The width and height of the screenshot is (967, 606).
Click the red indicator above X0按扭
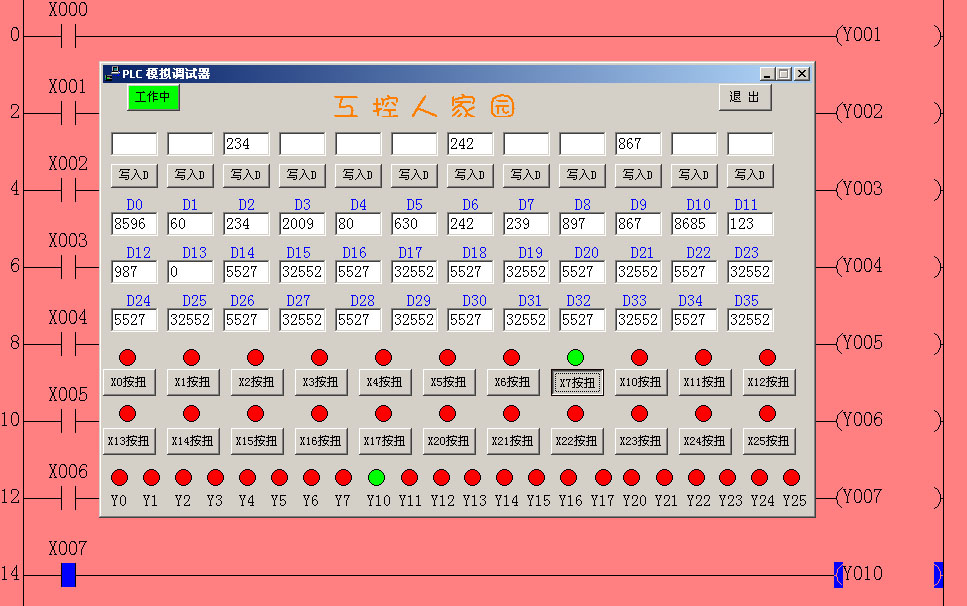127,357
